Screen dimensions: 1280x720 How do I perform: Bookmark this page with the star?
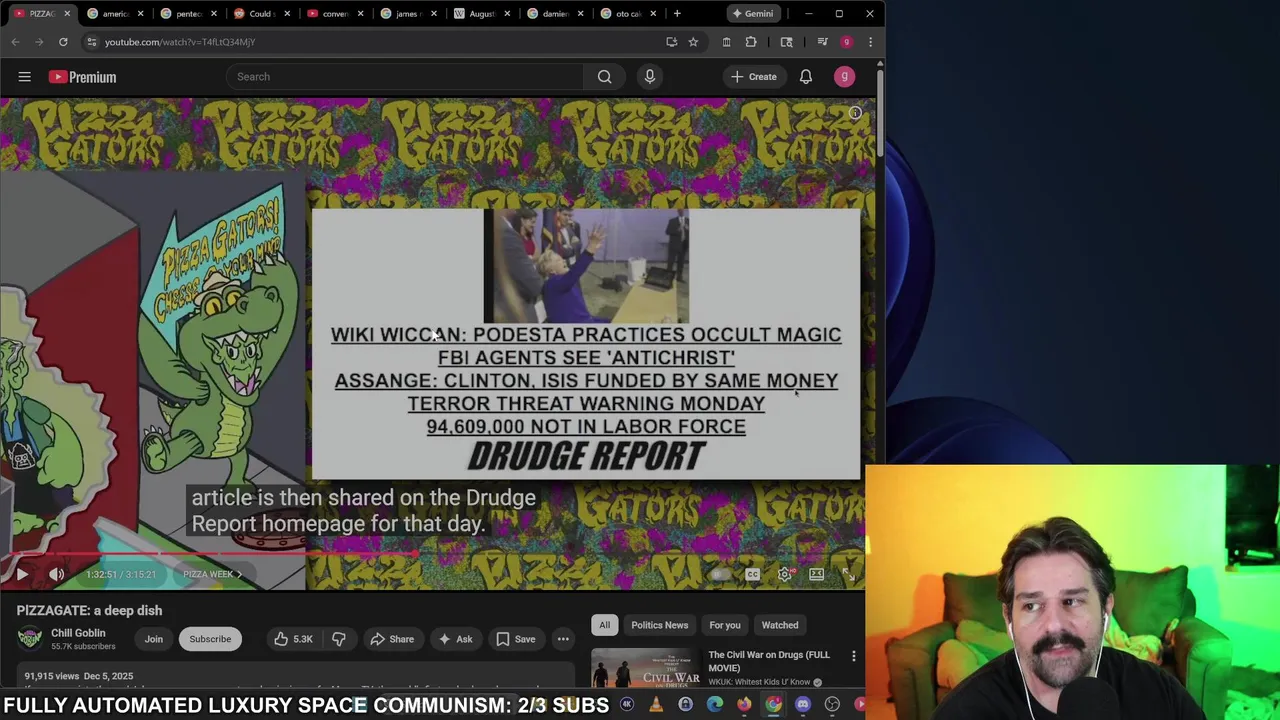point(693,42)
